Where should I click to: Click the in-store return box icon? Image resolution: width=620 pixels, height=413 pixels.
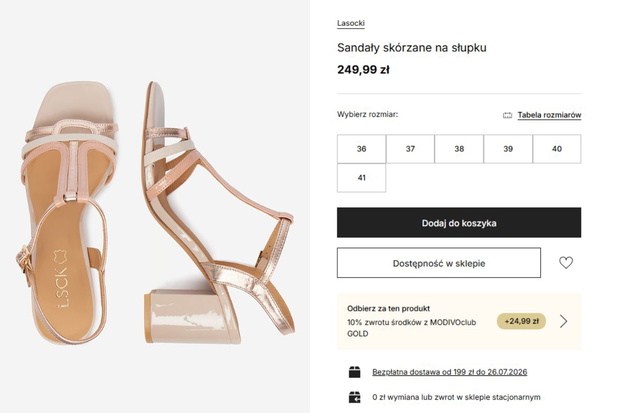pyautogui.click(x=355, y=397)
